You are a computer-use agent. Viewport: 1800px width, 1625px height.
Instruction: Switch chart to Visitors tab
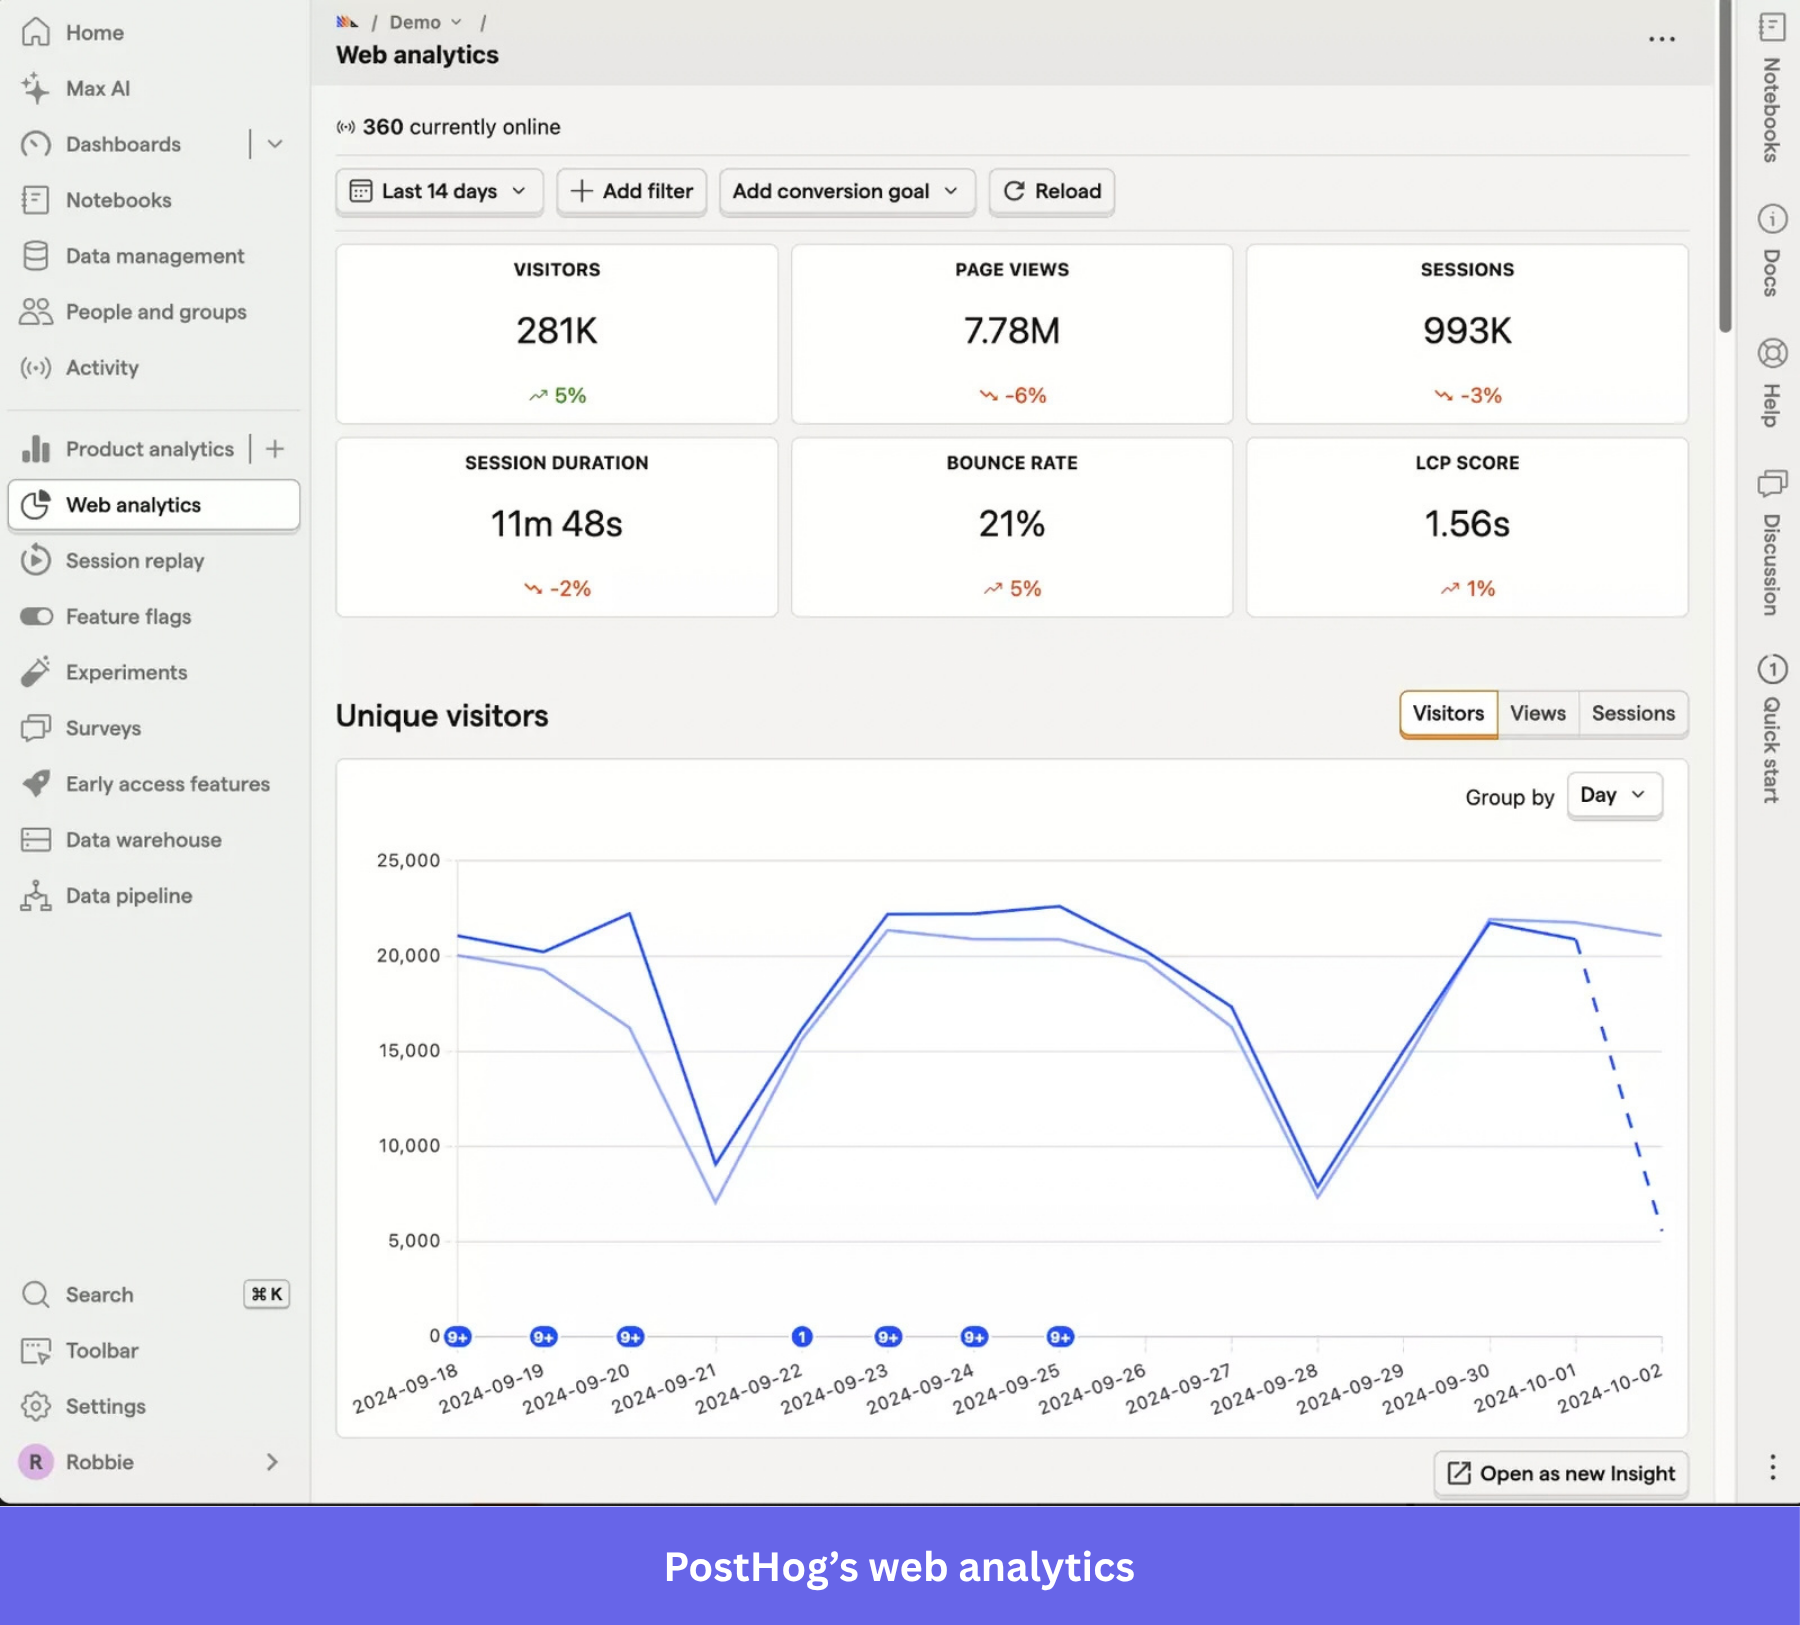coord(1448,714)
